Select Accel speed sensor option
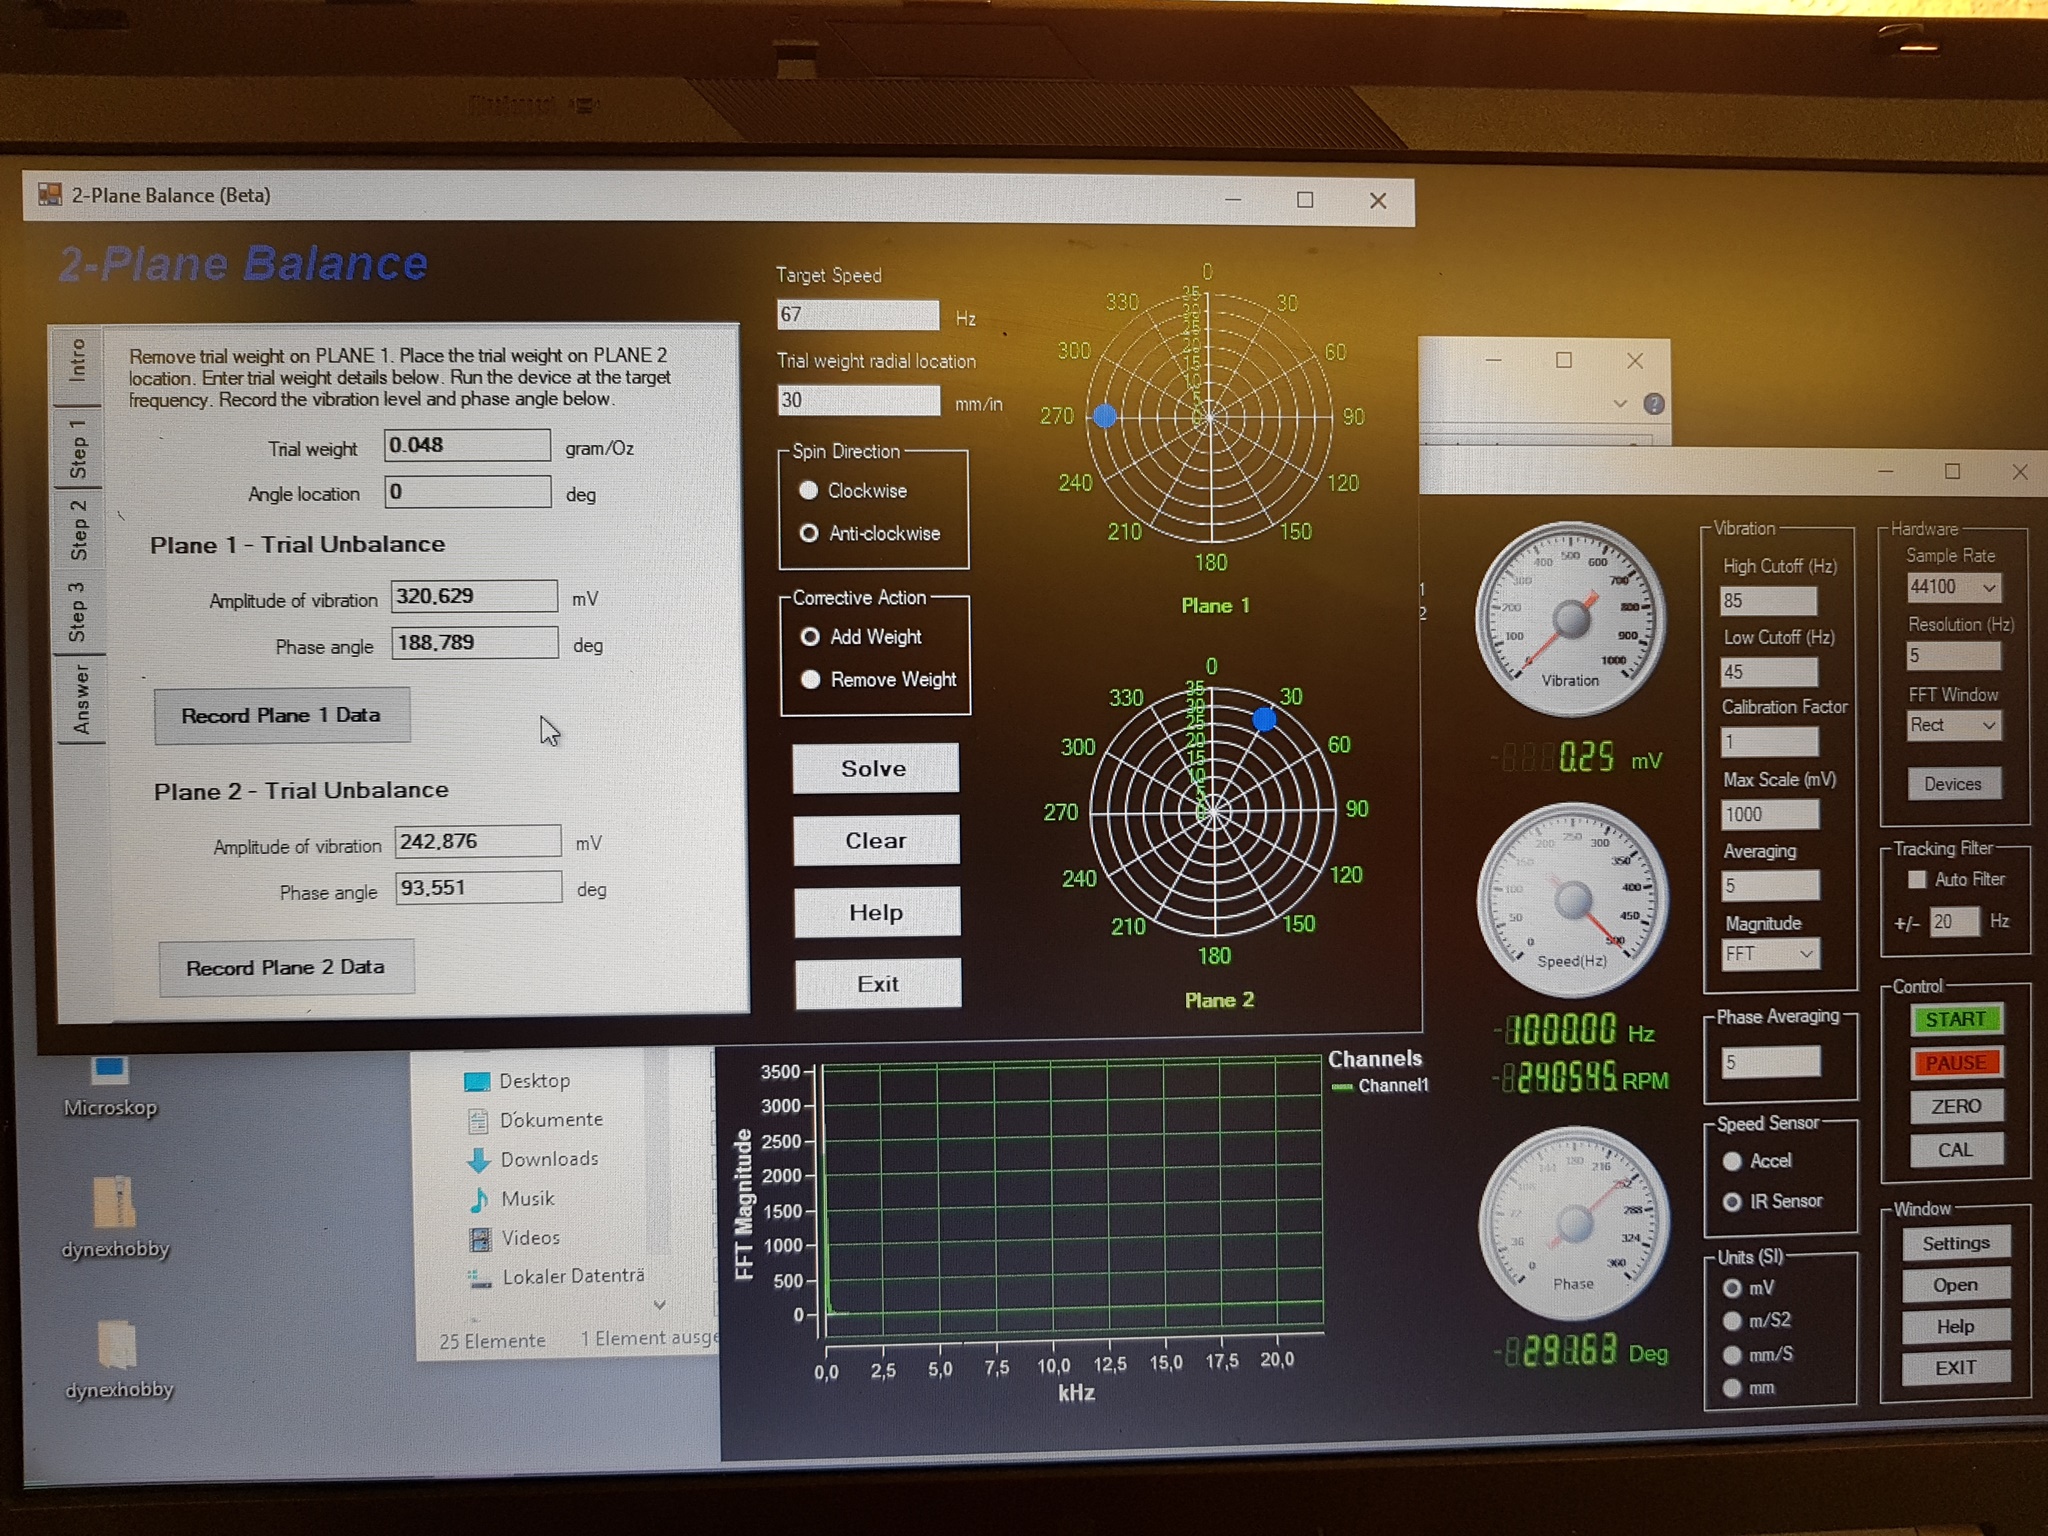The image size is (2048, 1536). (1732, 1161)
